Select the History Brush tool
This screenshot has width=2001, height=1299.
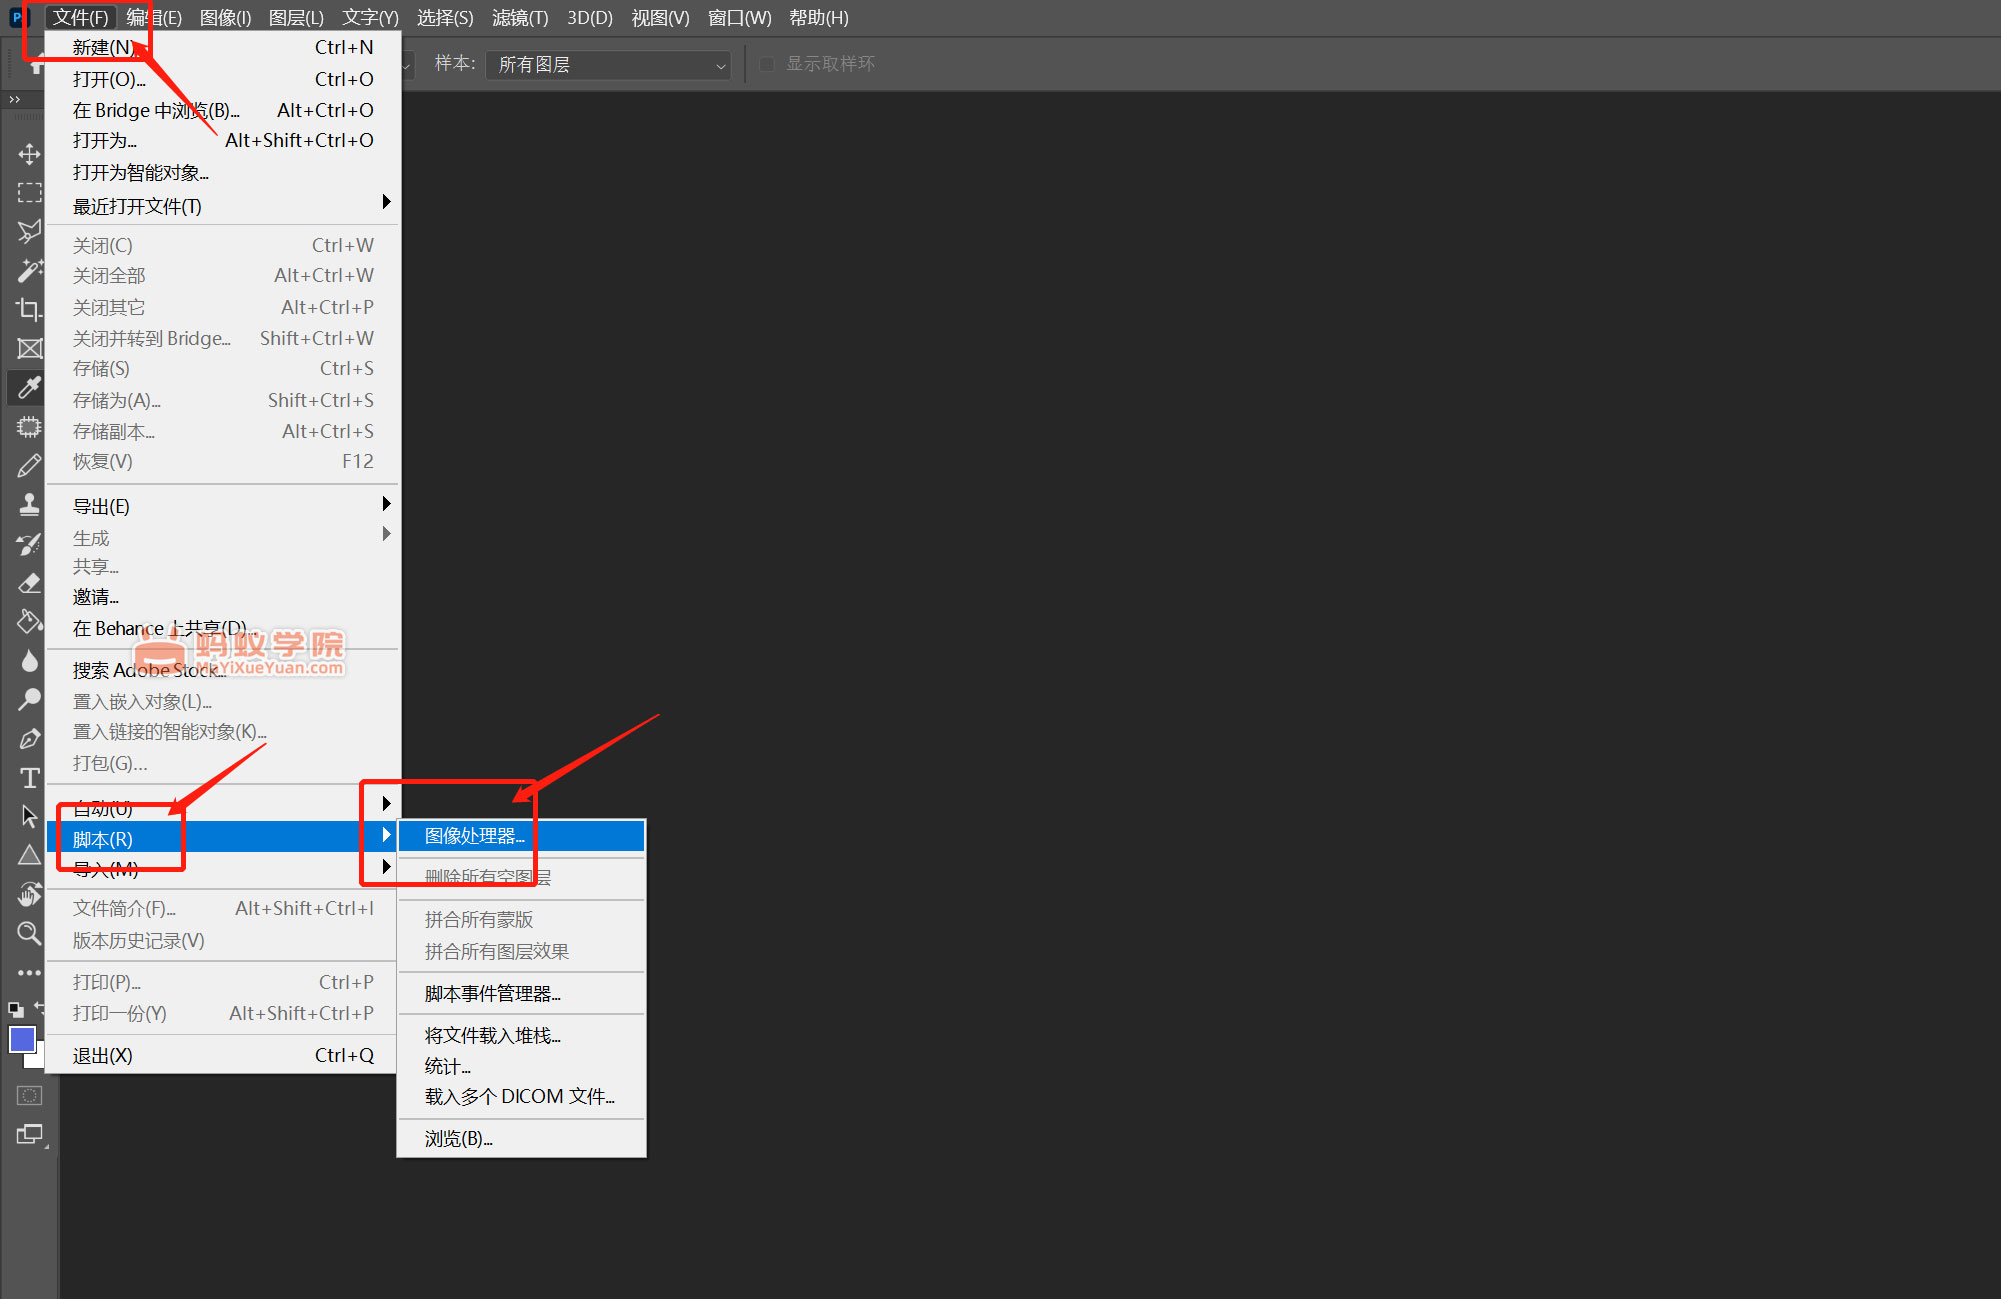coord(29,544)
